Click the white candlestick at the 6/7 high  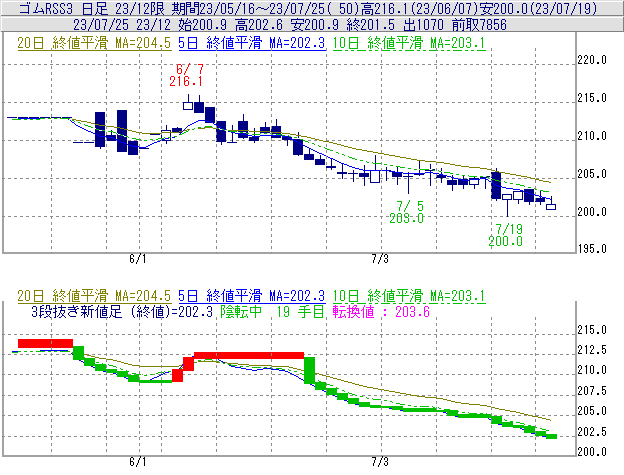188,105
